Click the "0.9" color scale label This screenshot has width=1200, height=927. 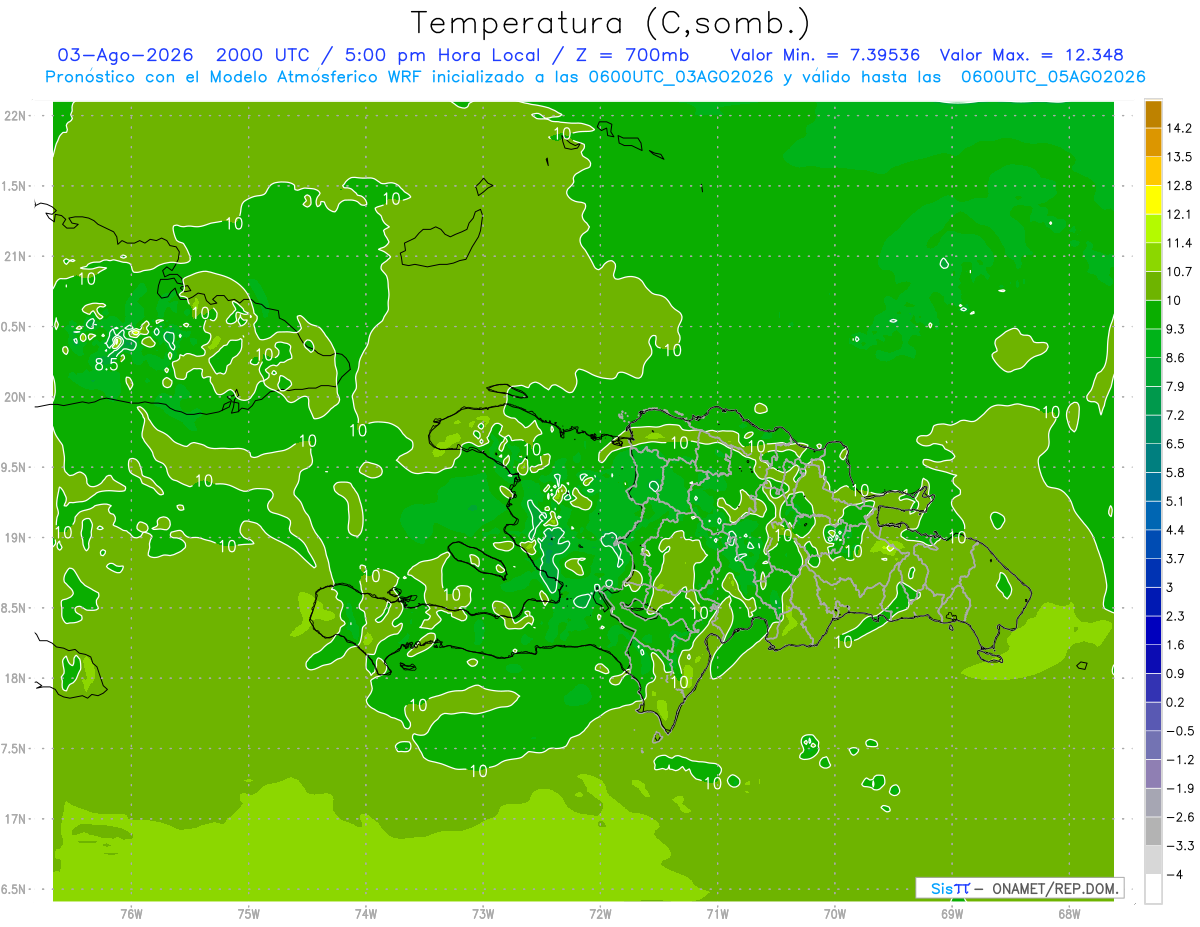coord(1176,674)
